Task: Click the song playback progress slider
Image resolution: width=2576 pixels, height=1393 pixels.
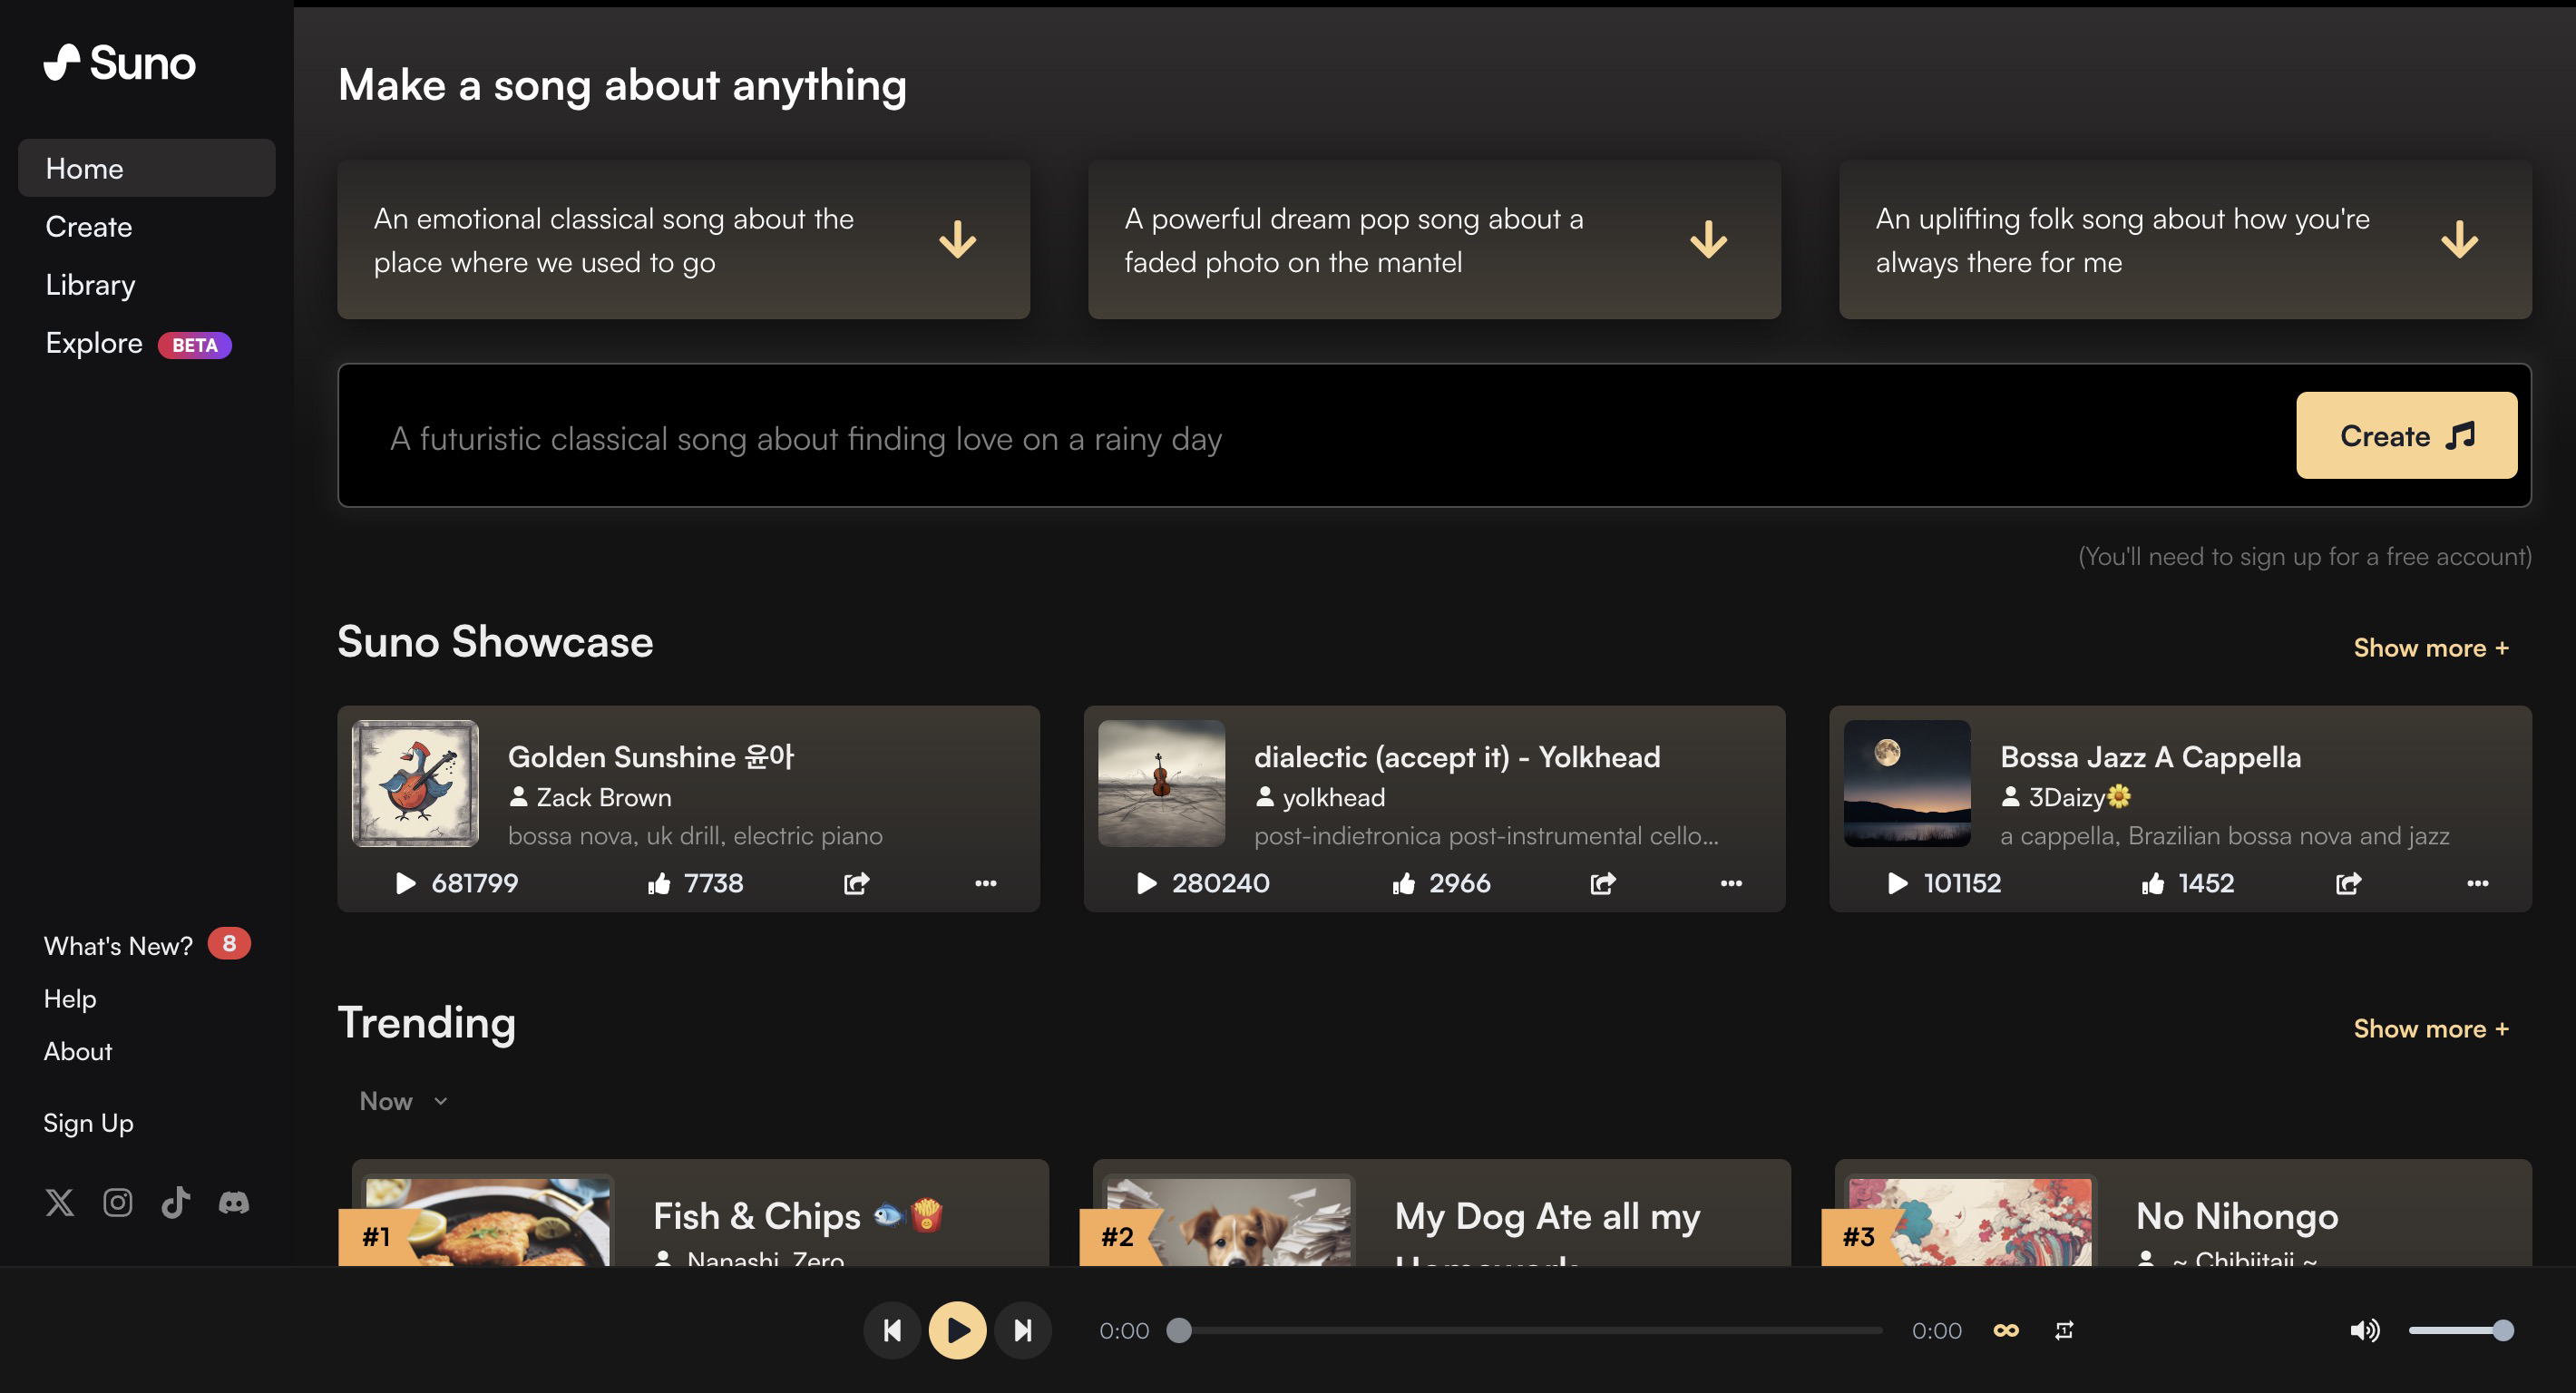Action: [1530, 1330]
